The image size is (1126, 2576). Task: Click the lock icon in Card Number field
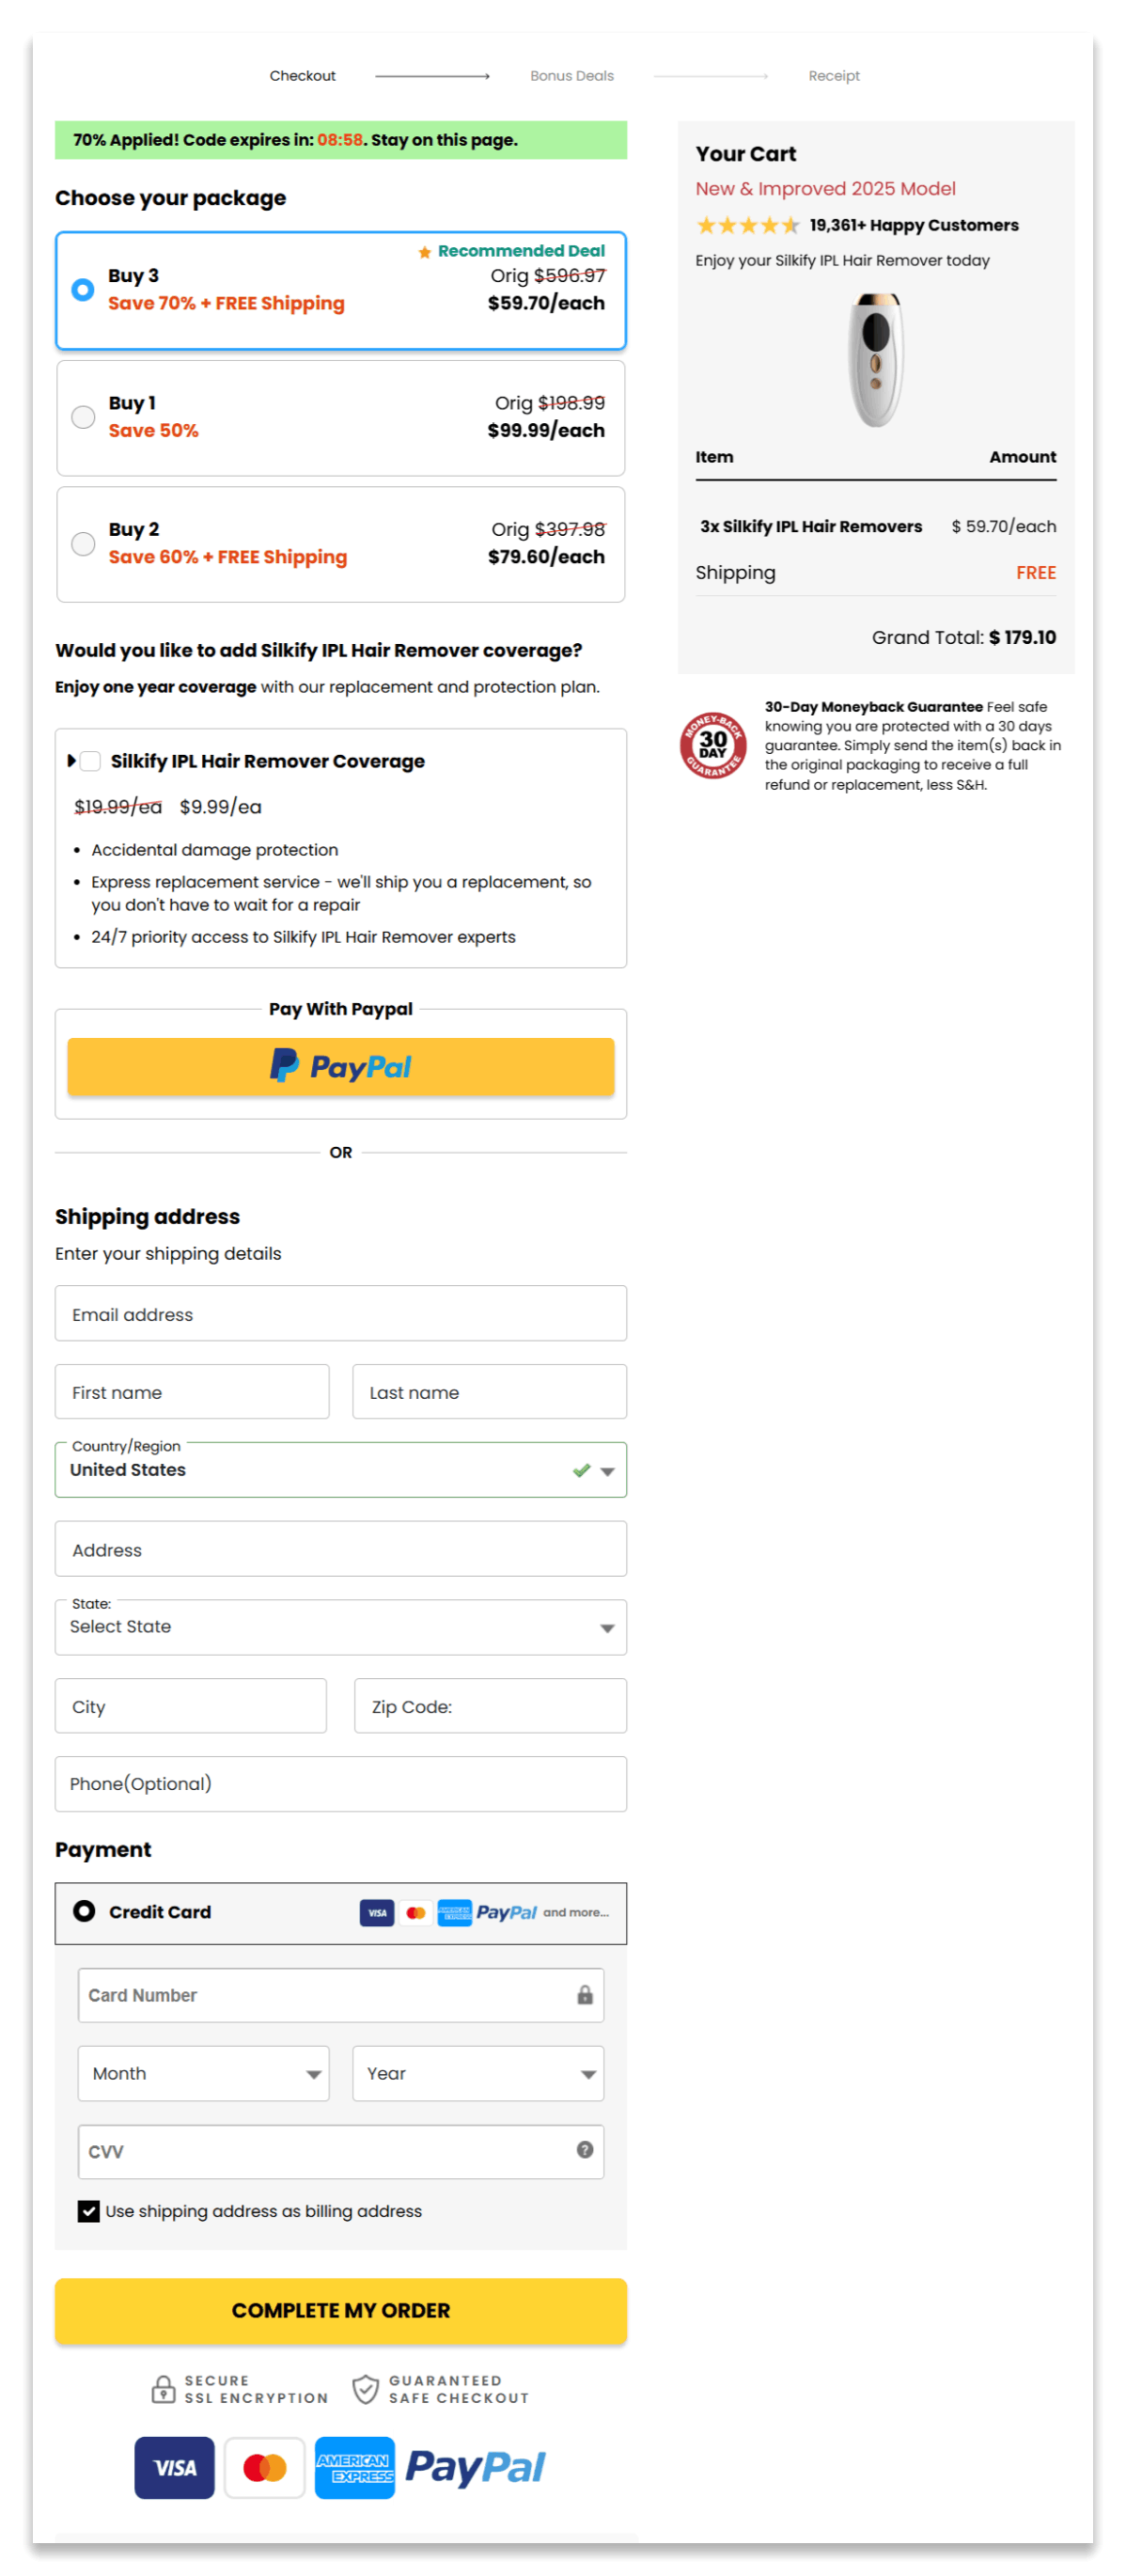(584, 1994)
